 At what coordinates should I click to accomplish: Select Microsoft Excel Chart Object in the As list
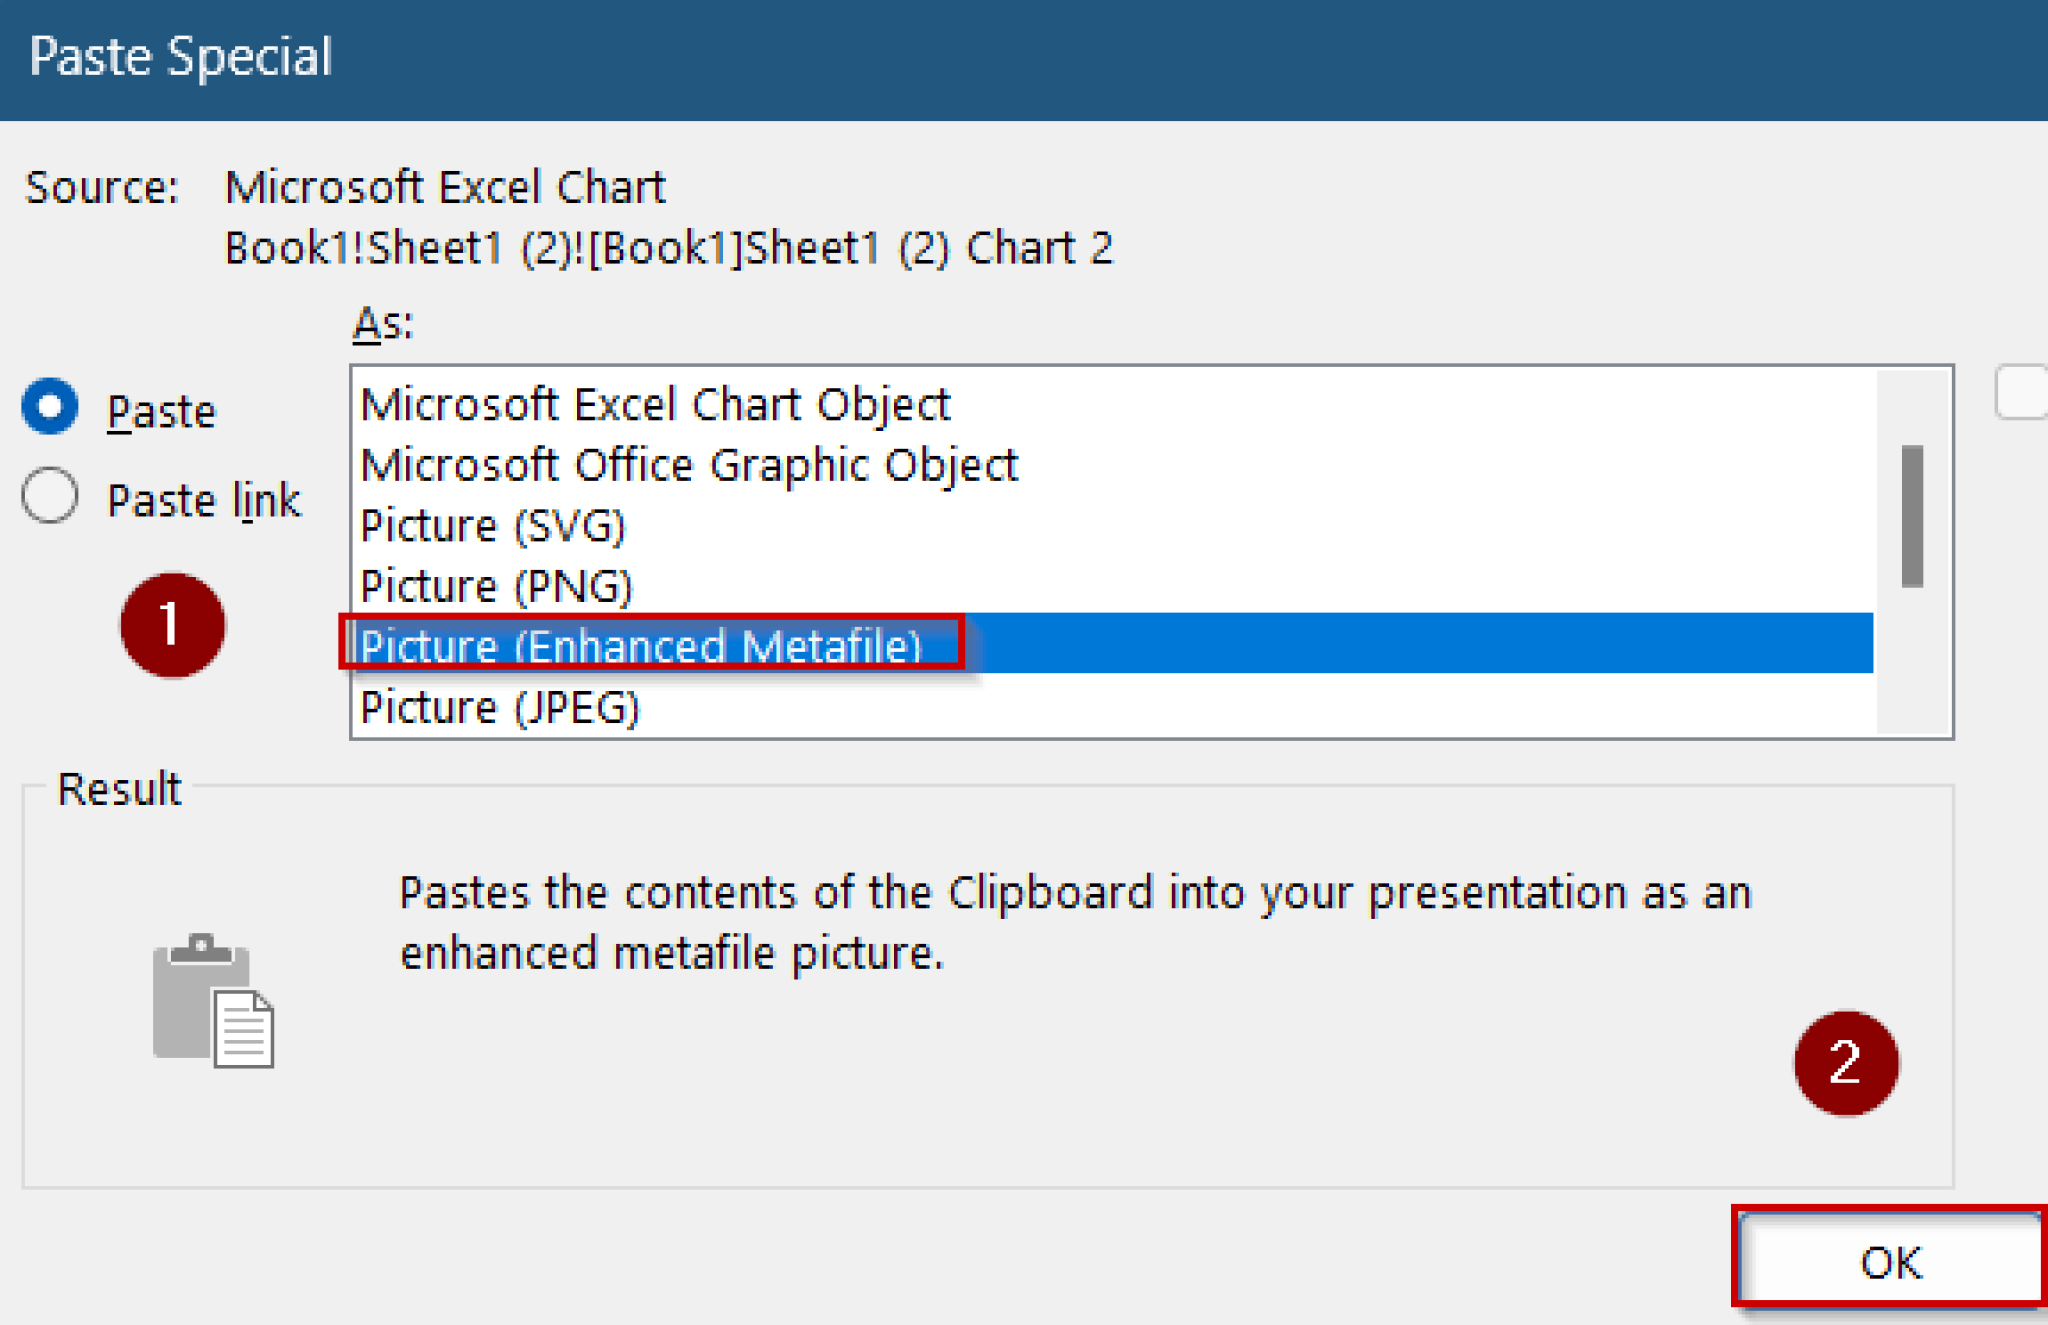pos(654,404)
